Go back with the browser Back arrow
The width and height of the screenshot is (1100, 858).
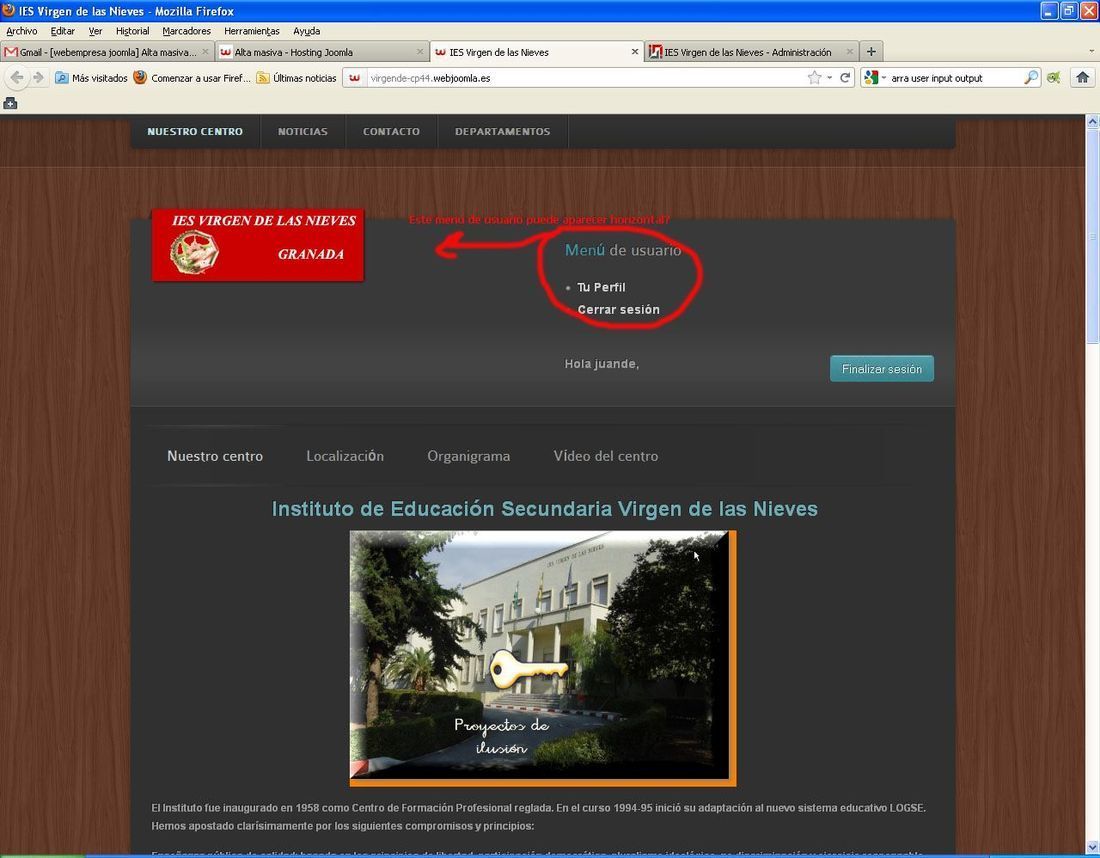click(17, 78)
